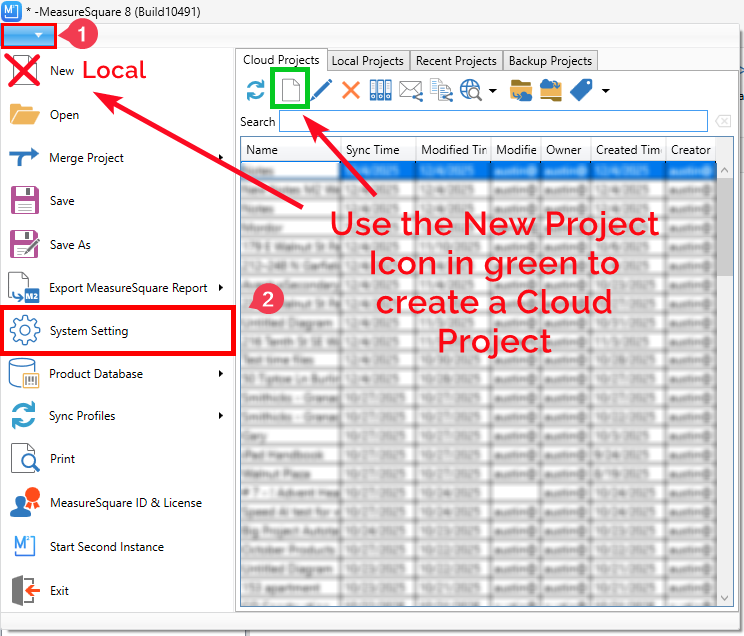This screenshot has width=744, height=636.
Task: Click the Save floppy disk icon
Action: pos(25,200)
